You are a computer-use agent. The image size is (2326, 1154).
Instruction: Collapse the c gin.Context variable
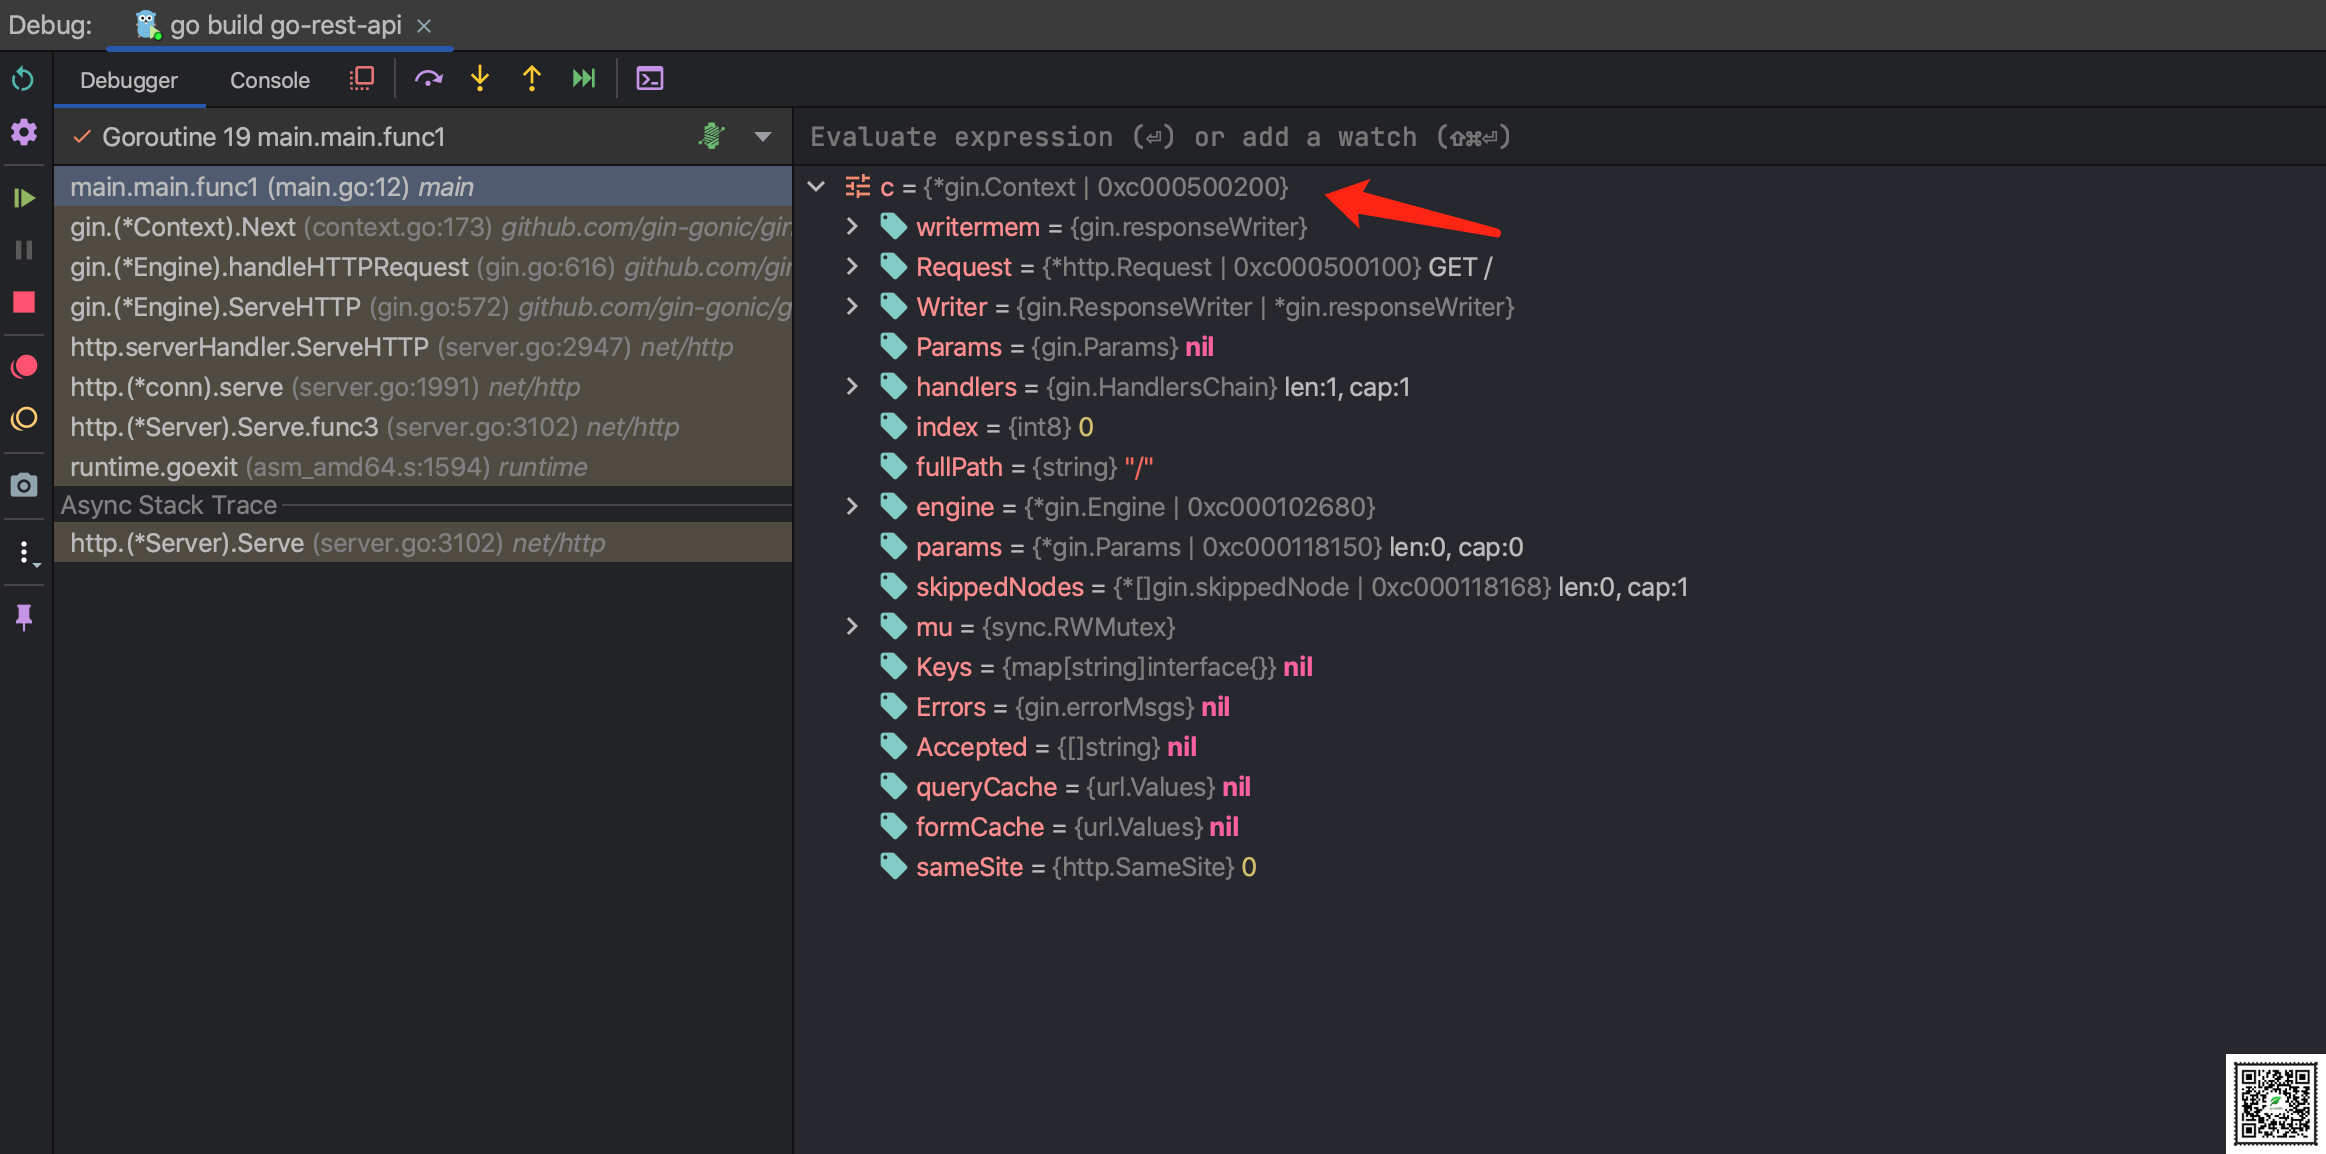tap(816, 186)
